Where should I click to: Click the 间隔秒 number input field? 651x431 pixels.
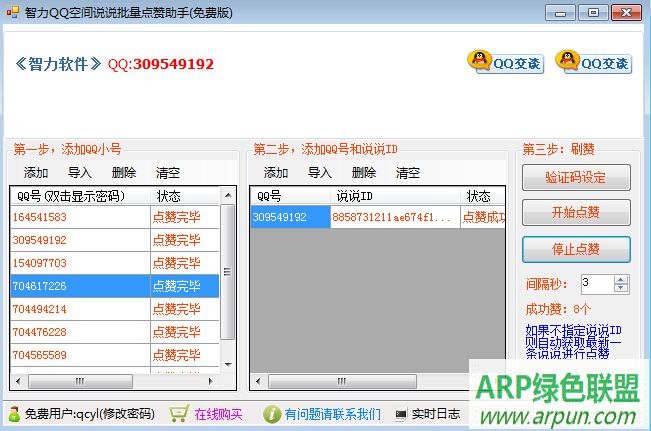[597, 284]
